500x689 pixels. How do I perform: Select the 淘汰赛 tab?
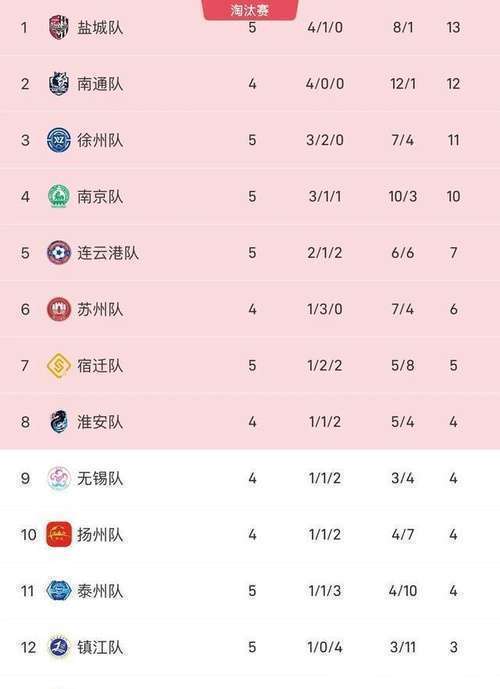pos(250,10)
